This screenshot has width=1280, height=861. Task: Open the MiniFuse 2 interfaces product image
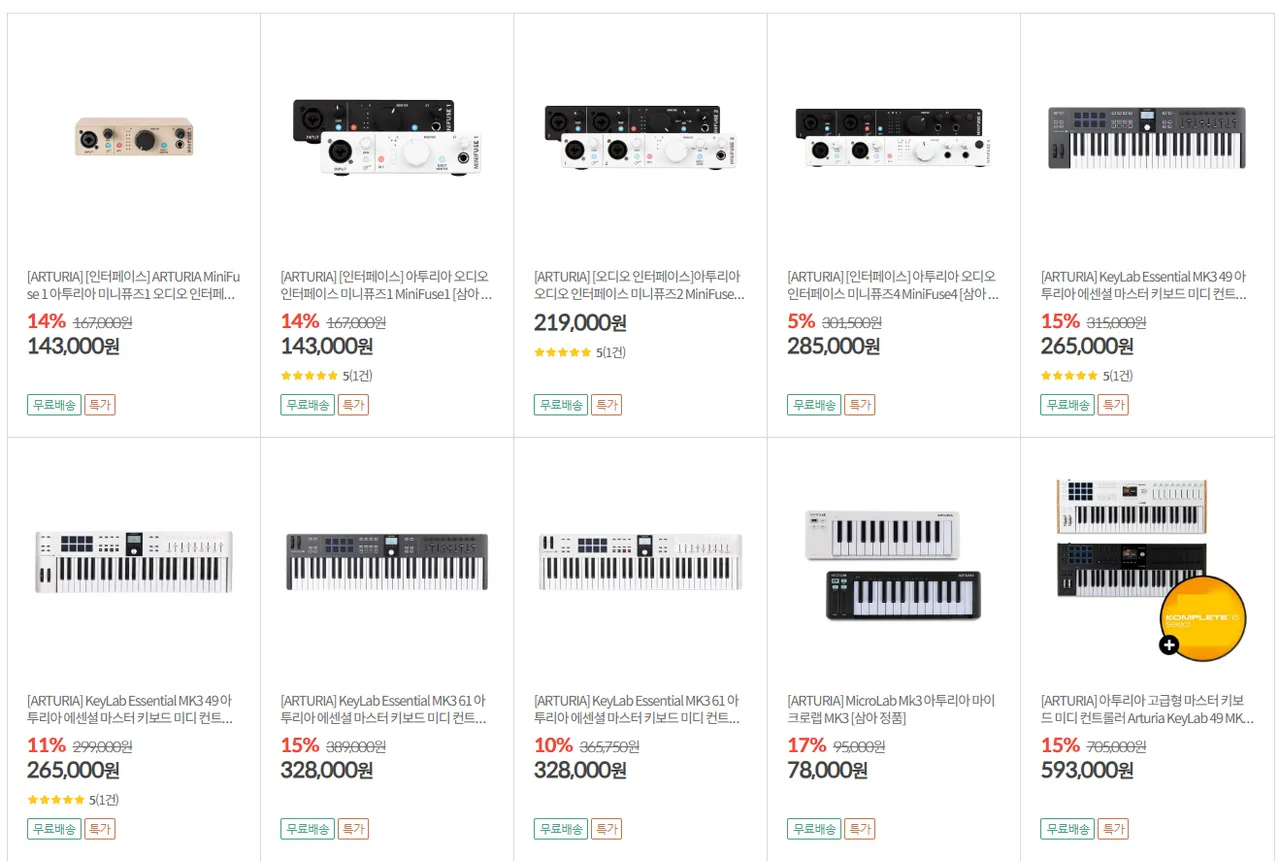click(x=640, y=136)
